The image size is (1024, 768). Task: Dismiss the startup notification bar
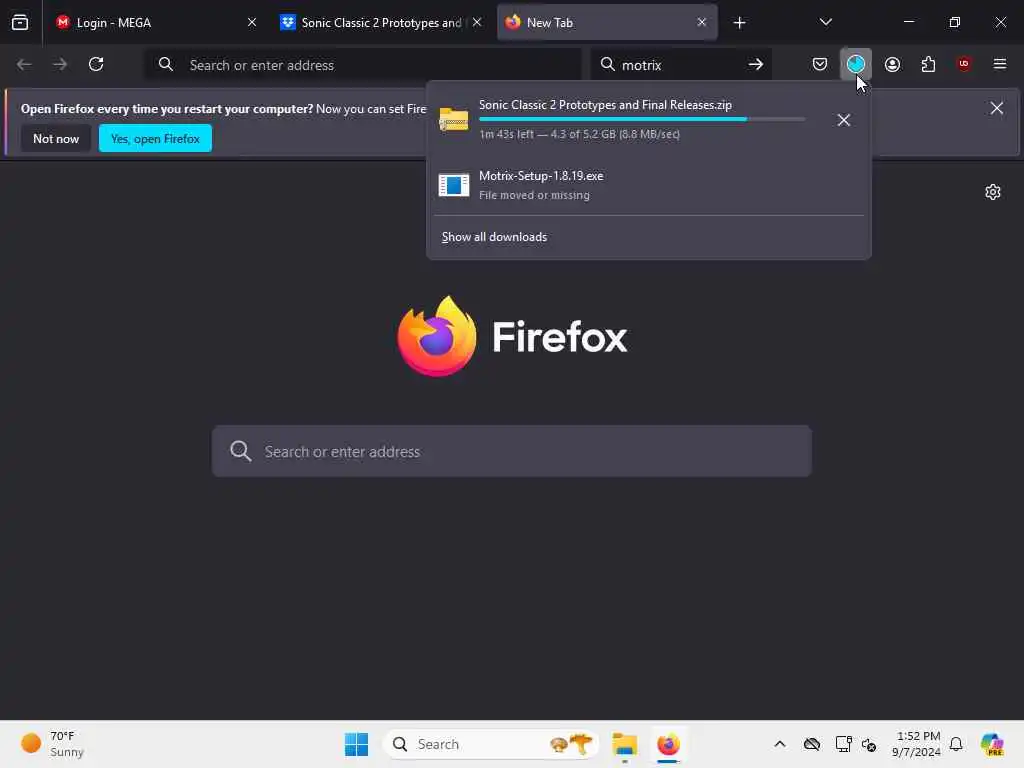pos(997,108)
